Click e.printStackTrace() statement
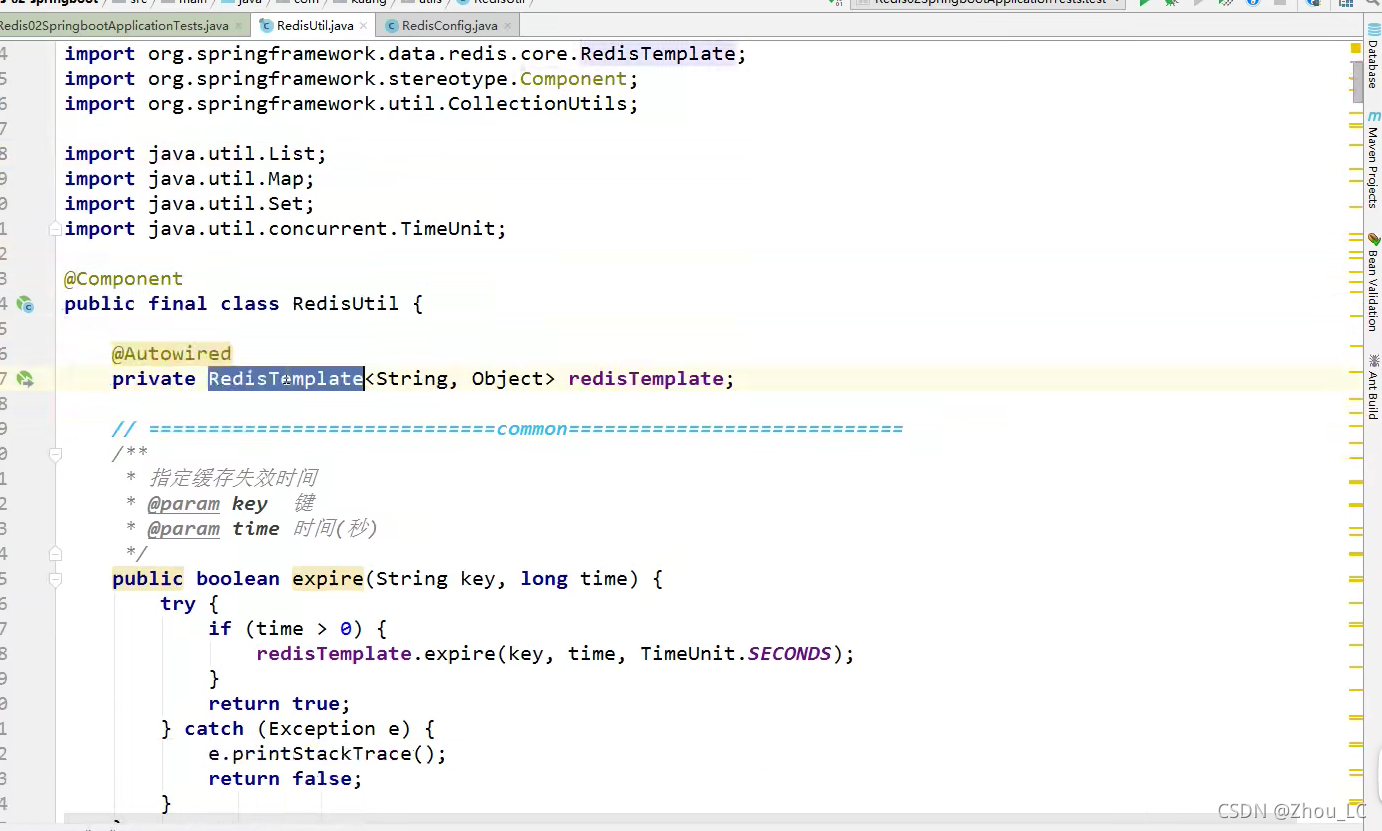 (x=327, y=754)
